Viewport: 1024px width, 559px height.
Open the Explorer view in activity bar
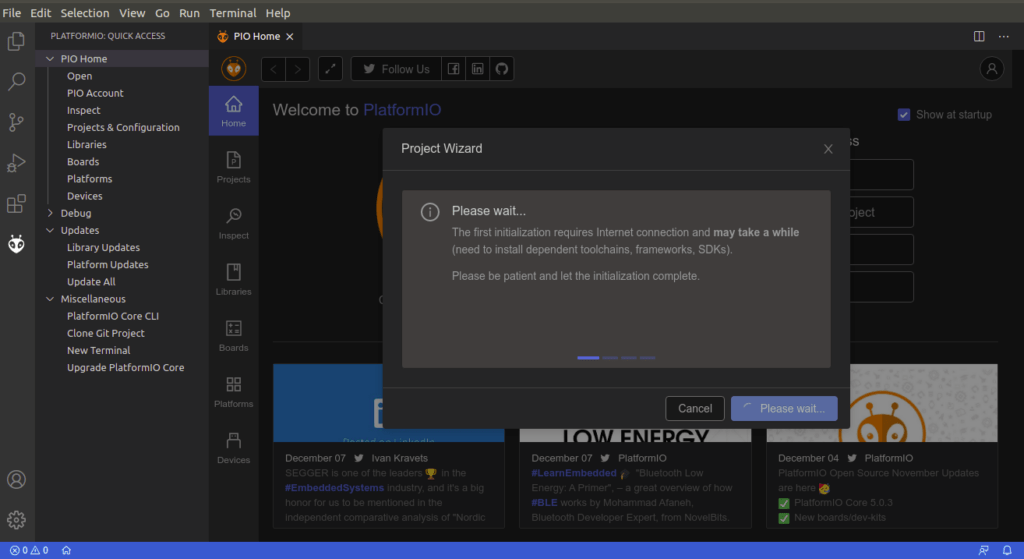tap(16, 41)
